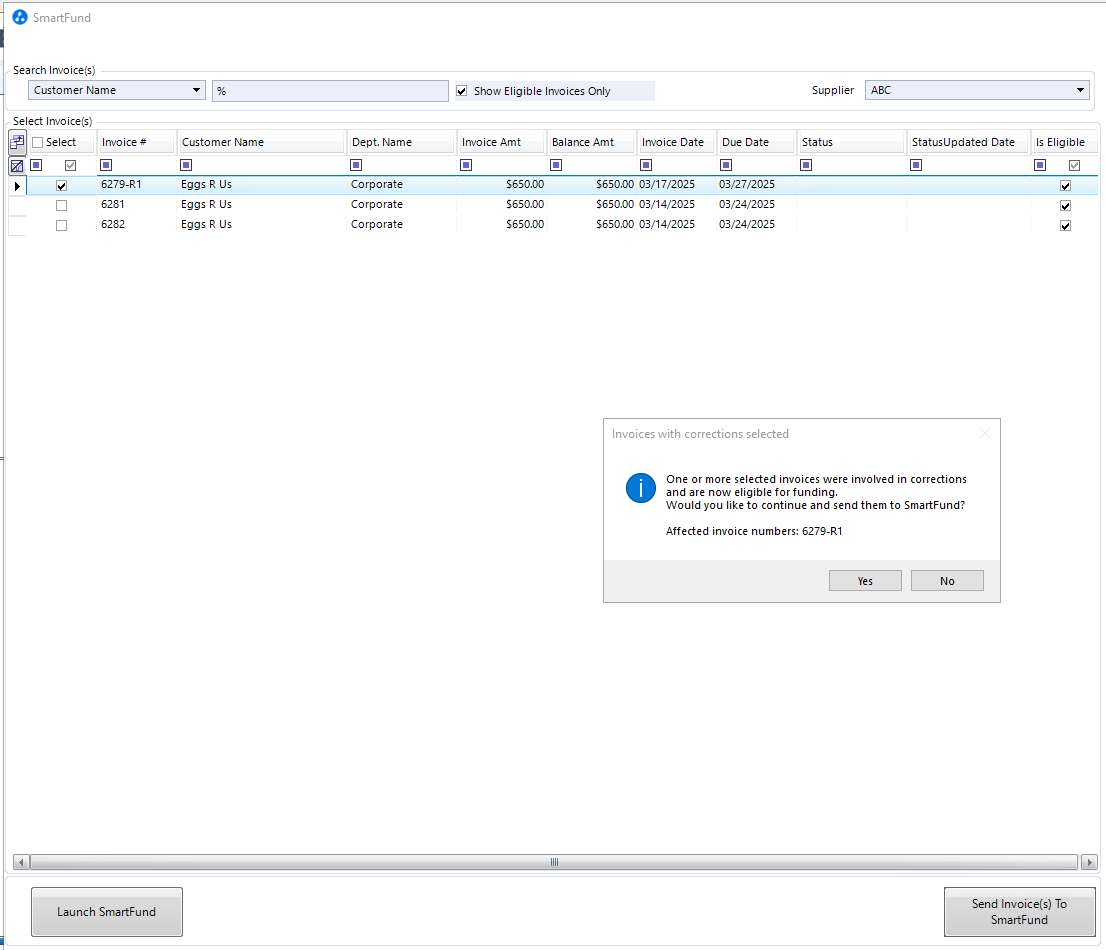This screenshot has width=1106, height=950.
Task: Sort by the Invoice Date column header
Action: point(676,142)
